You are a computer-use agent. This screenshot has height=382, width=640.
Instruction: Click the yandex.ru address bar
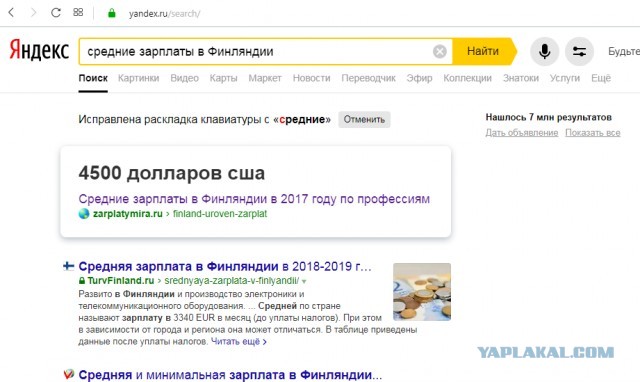click(x=164, y=13)
